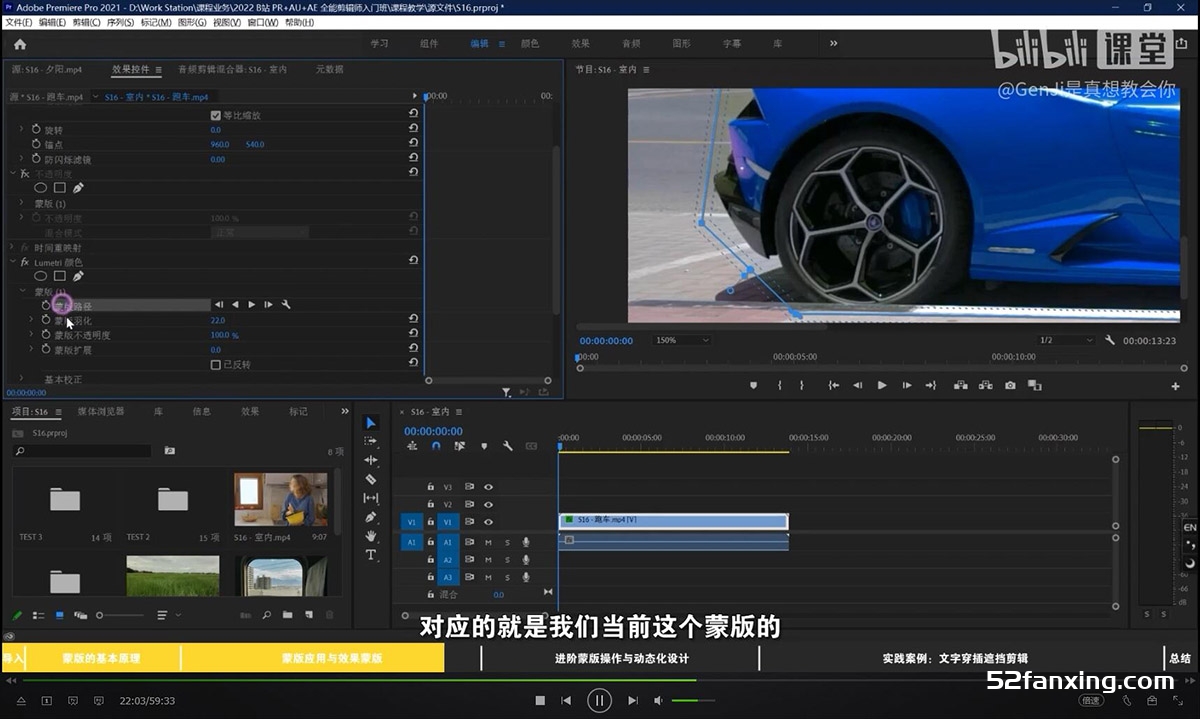Open timeline display settings wrench
The image size is (1200, 719).
coord(508,446)
